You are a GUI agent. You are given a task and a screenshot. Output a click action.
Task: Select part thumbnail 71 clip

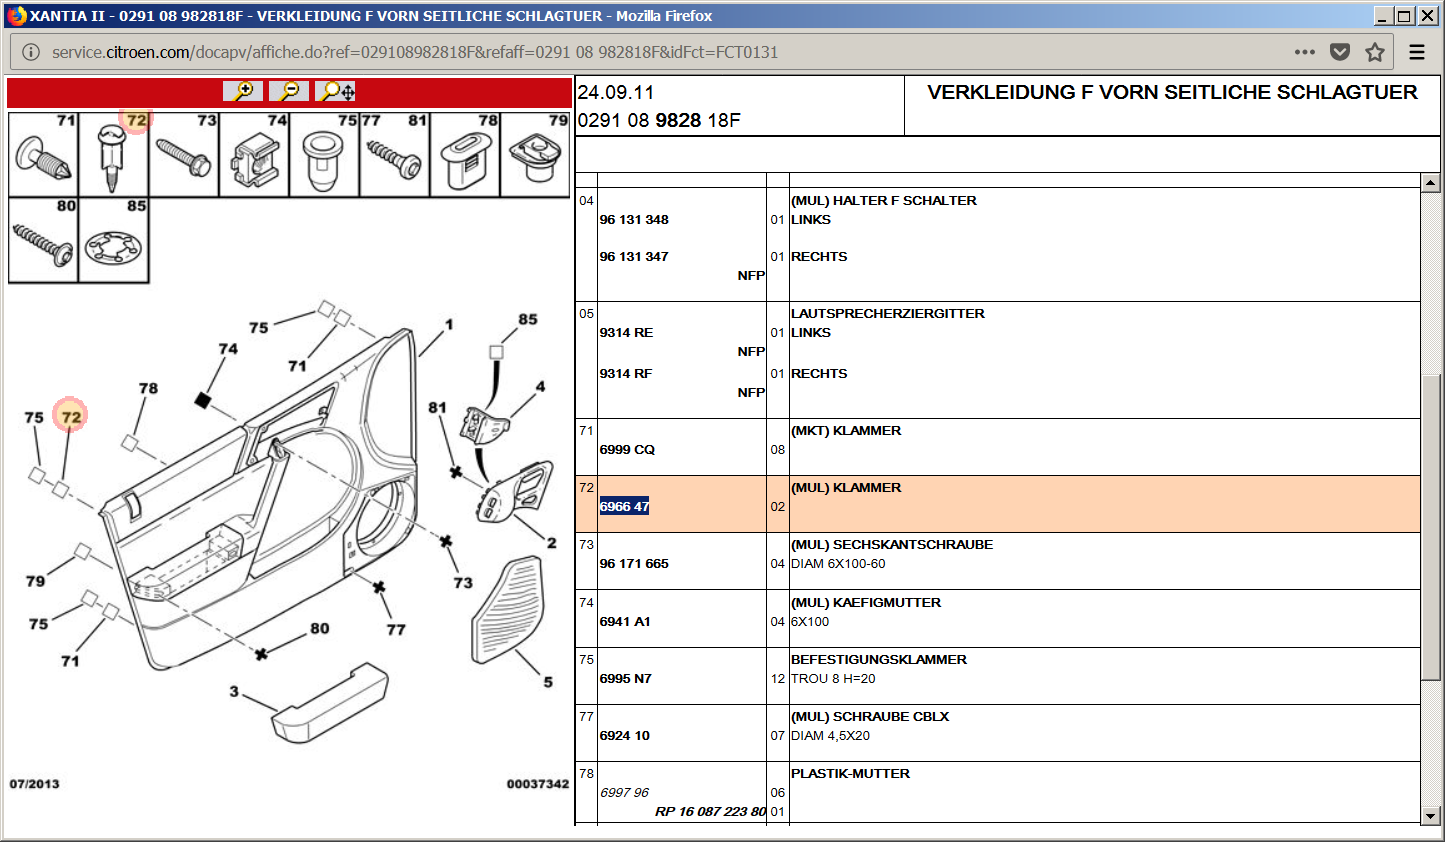pos(43,154)
